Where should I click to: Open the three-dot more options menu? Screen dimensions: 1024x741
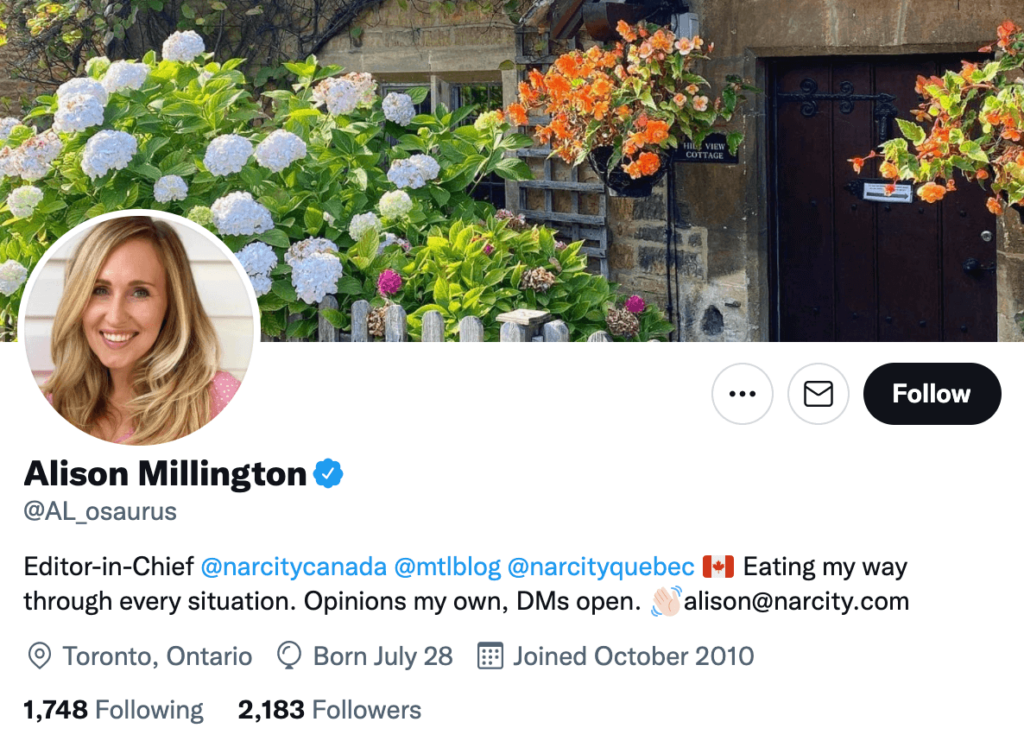click(x=742, y=394)
